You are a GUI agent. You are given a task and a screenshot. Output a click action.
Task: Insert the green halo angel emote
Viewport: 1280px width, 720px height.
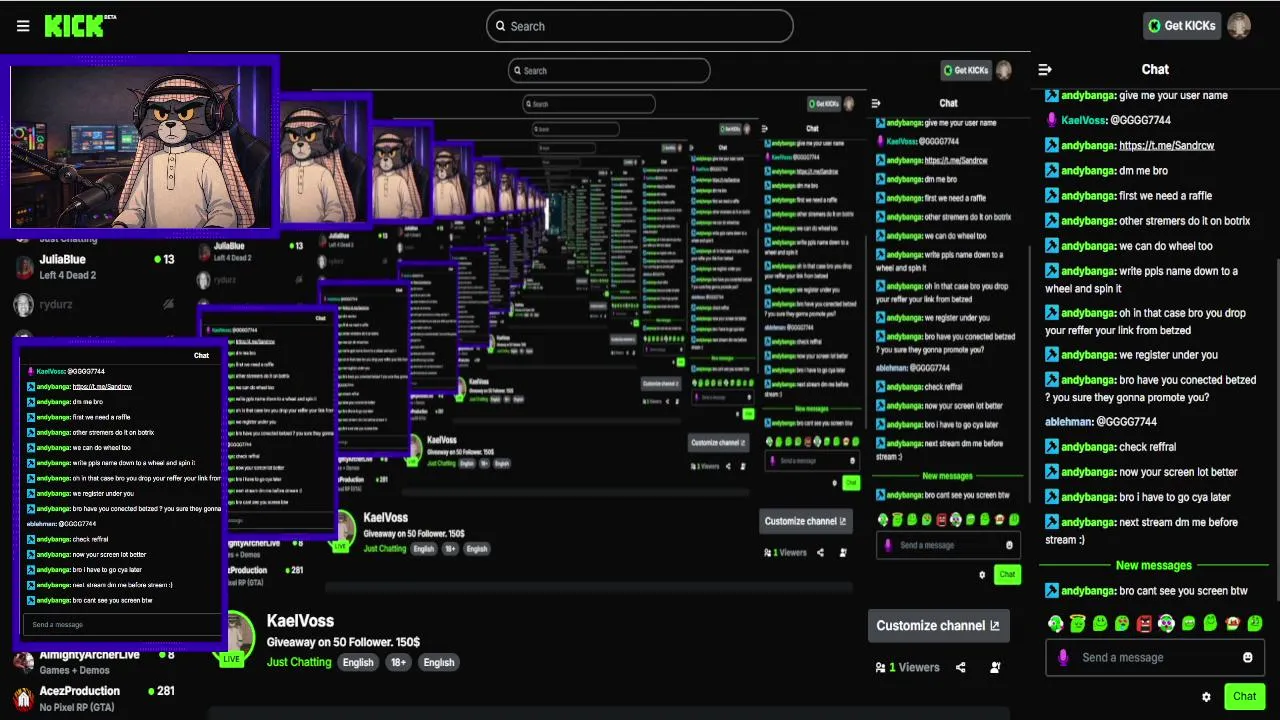point(1078,623)
